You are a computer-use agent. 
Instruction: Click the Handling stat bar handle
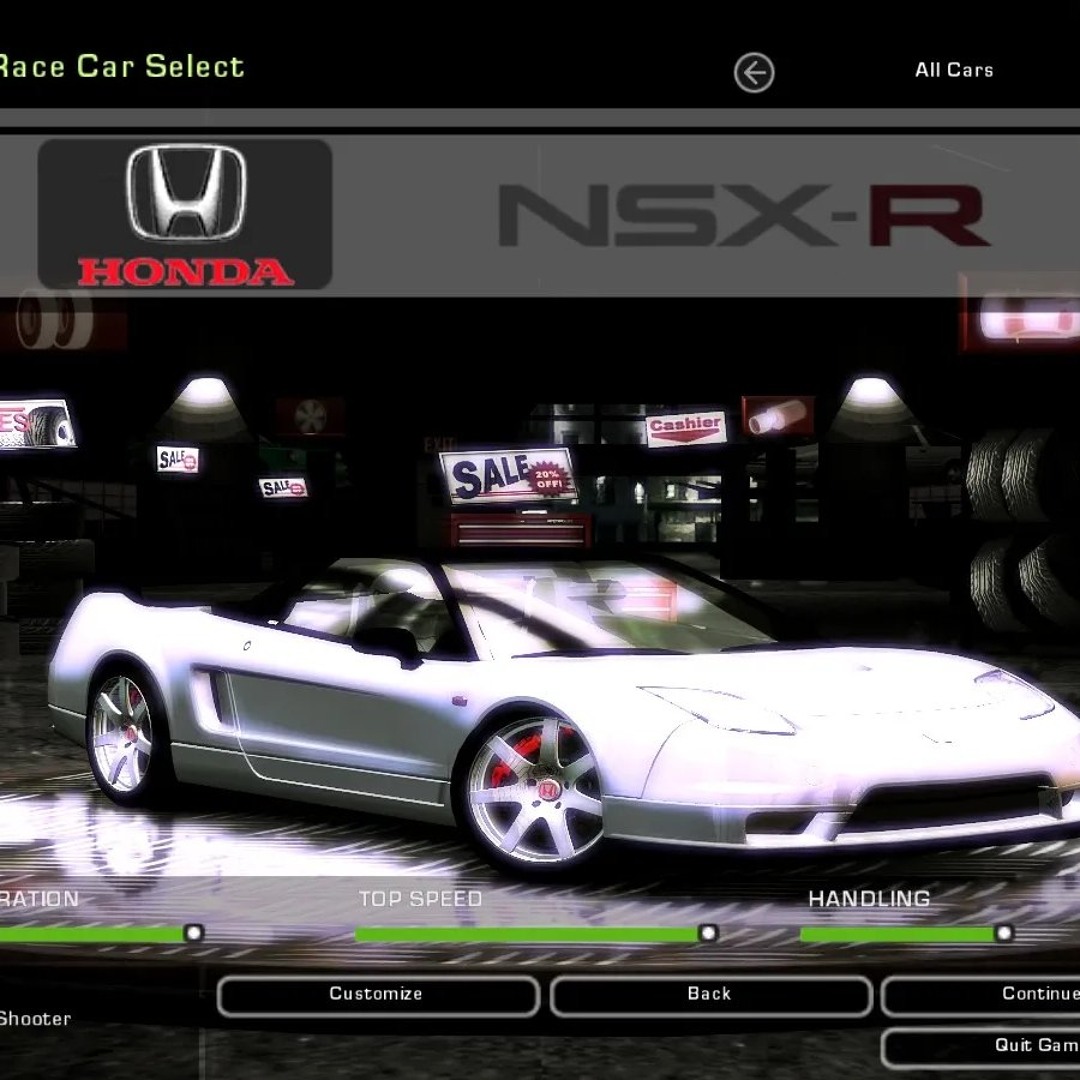[x=1004, y=933]
